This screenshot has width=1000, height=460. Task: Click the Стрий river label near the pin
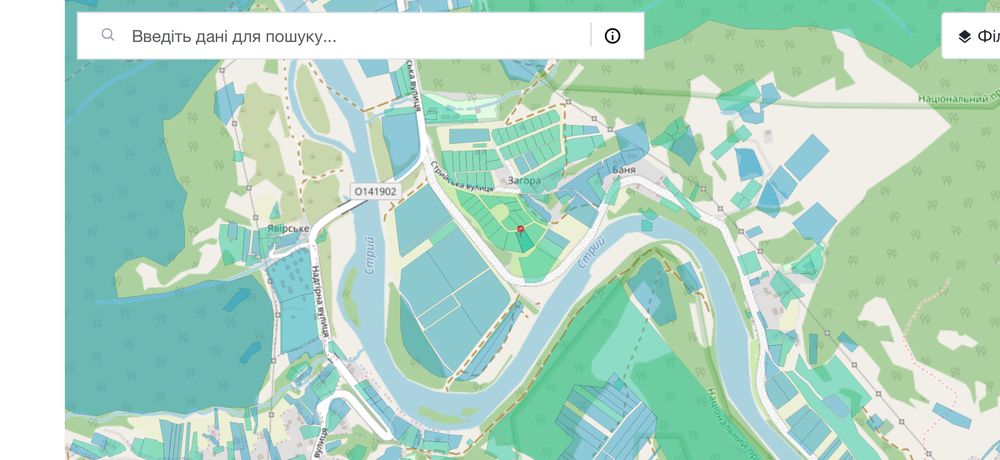(591, 253)
